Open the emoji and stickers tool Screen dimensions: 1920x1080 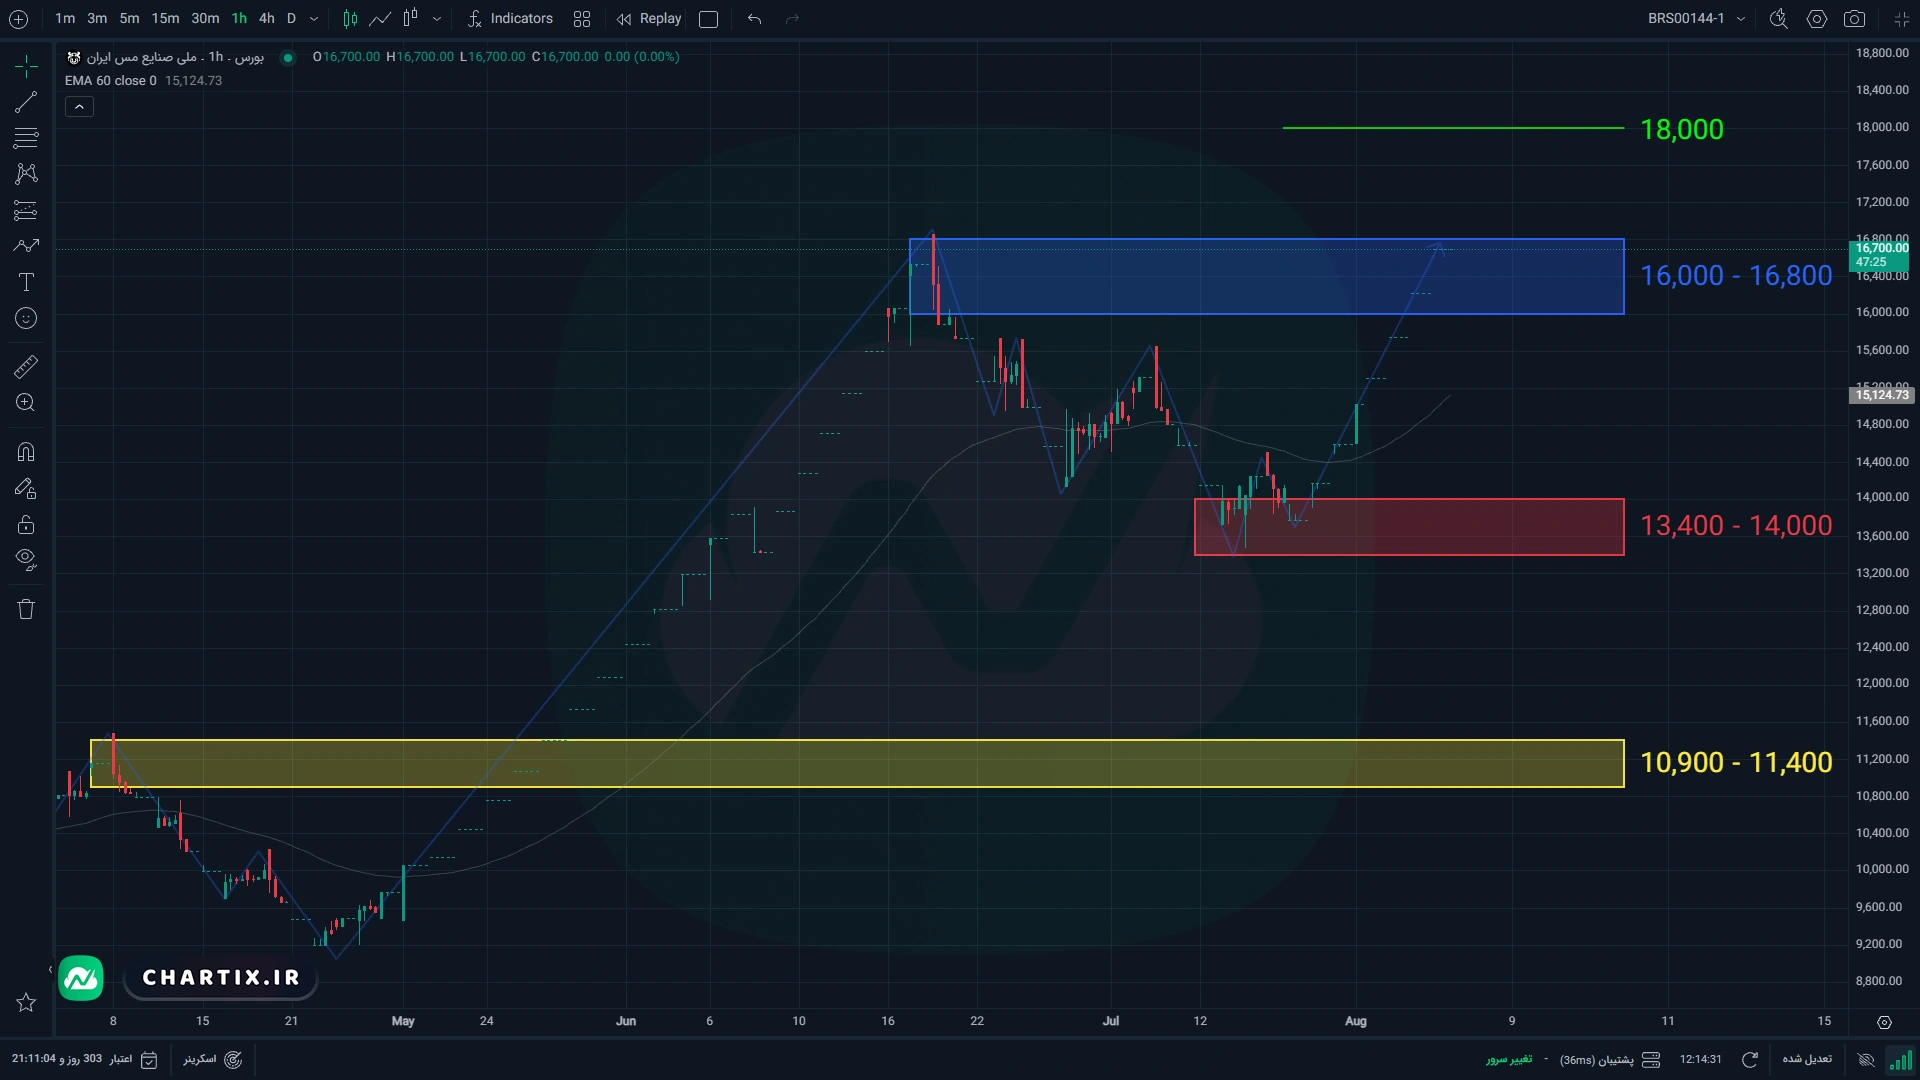click(26, 318)
